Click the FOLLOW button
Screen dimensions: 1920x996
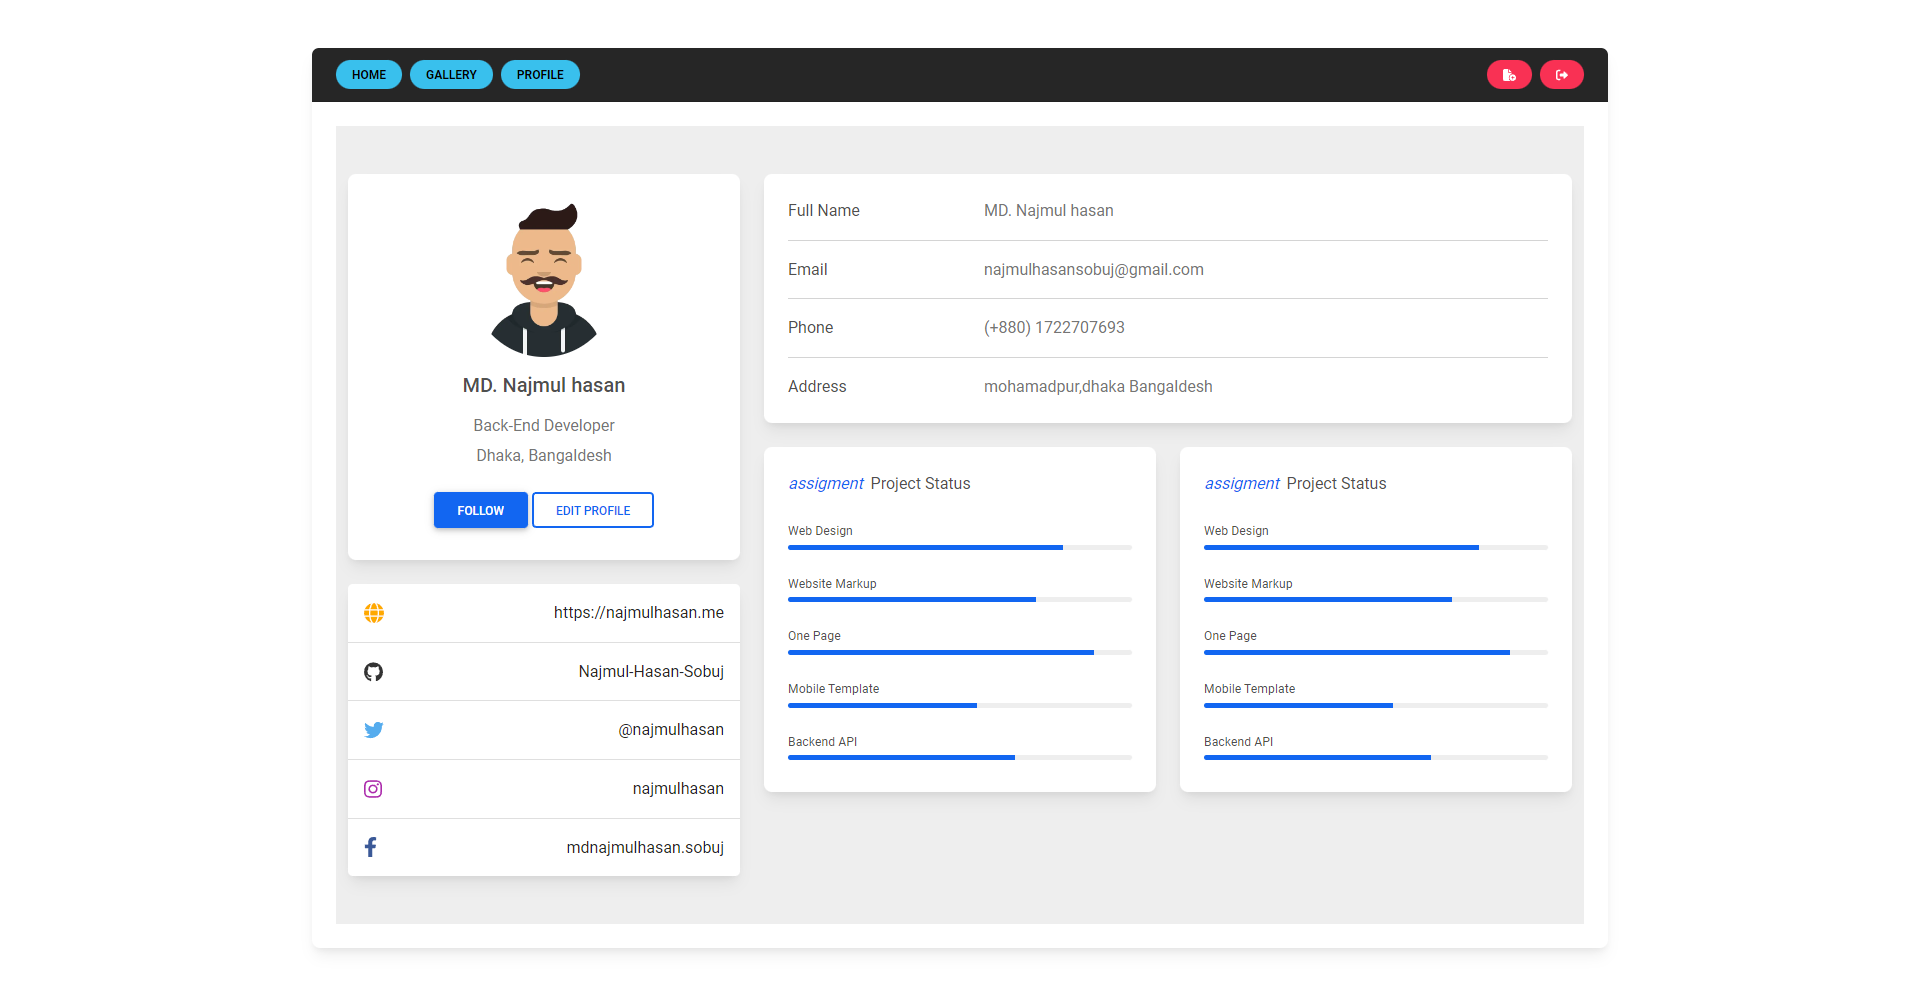click(480, 510)
